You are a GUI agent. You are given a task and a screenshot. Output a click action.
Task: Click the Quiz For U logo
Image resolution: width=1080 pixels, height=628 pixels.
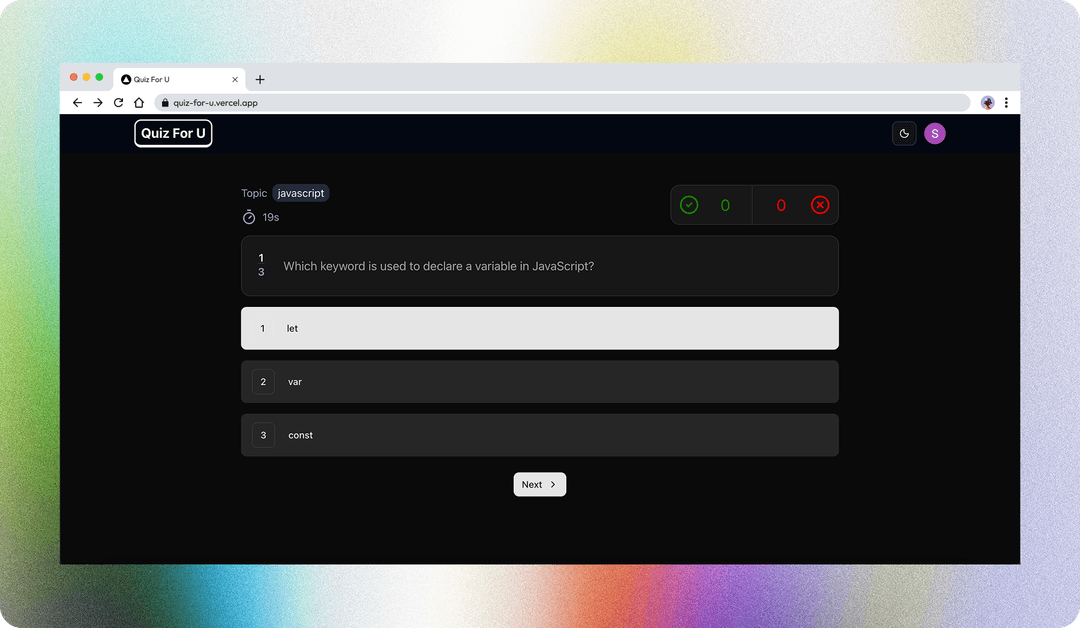[x=173, y=134]
